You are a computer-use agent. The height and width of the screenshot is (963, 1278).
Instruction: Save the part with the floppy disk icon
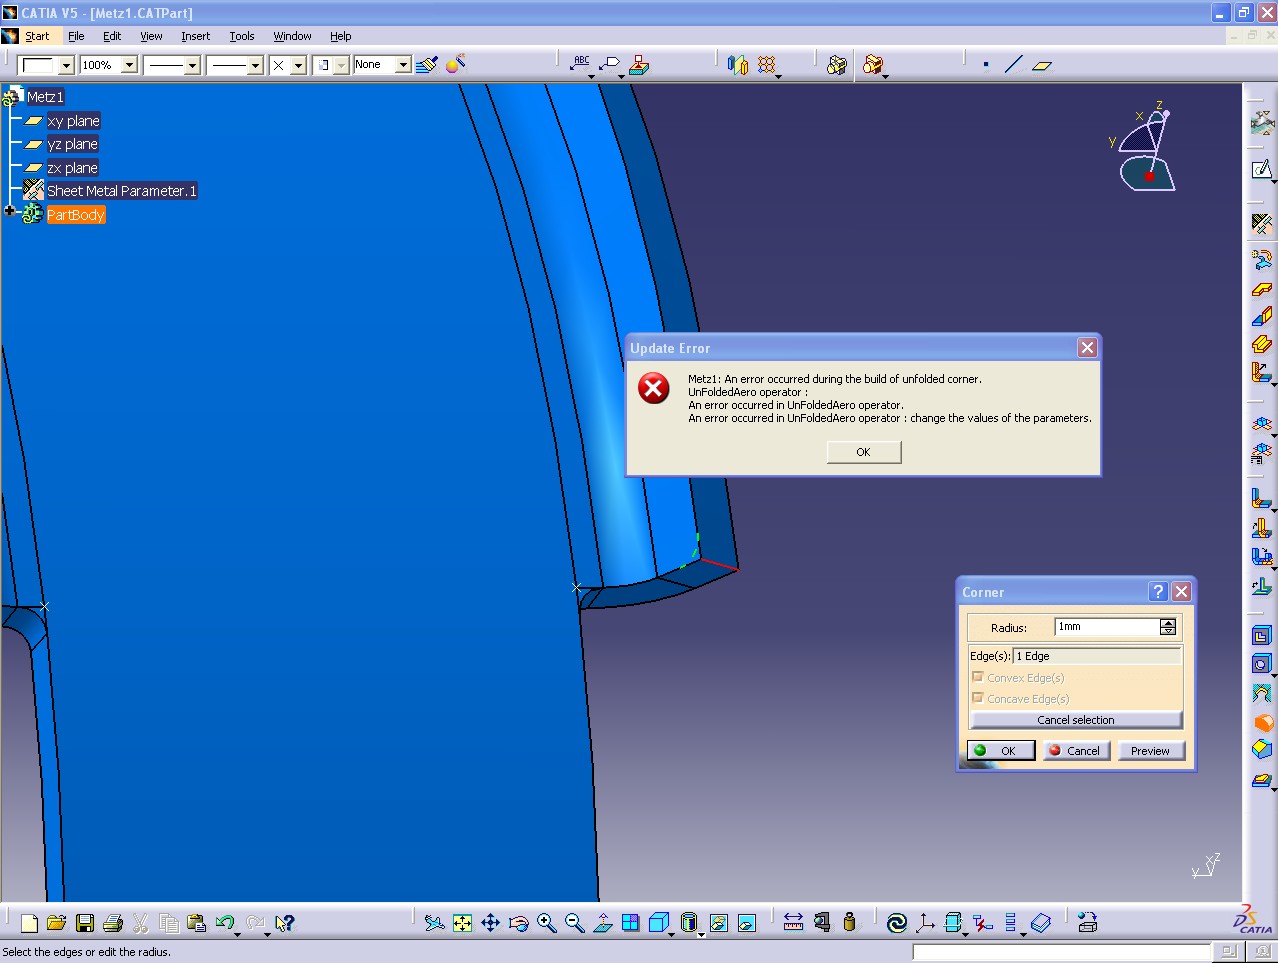tap(85, 923)
